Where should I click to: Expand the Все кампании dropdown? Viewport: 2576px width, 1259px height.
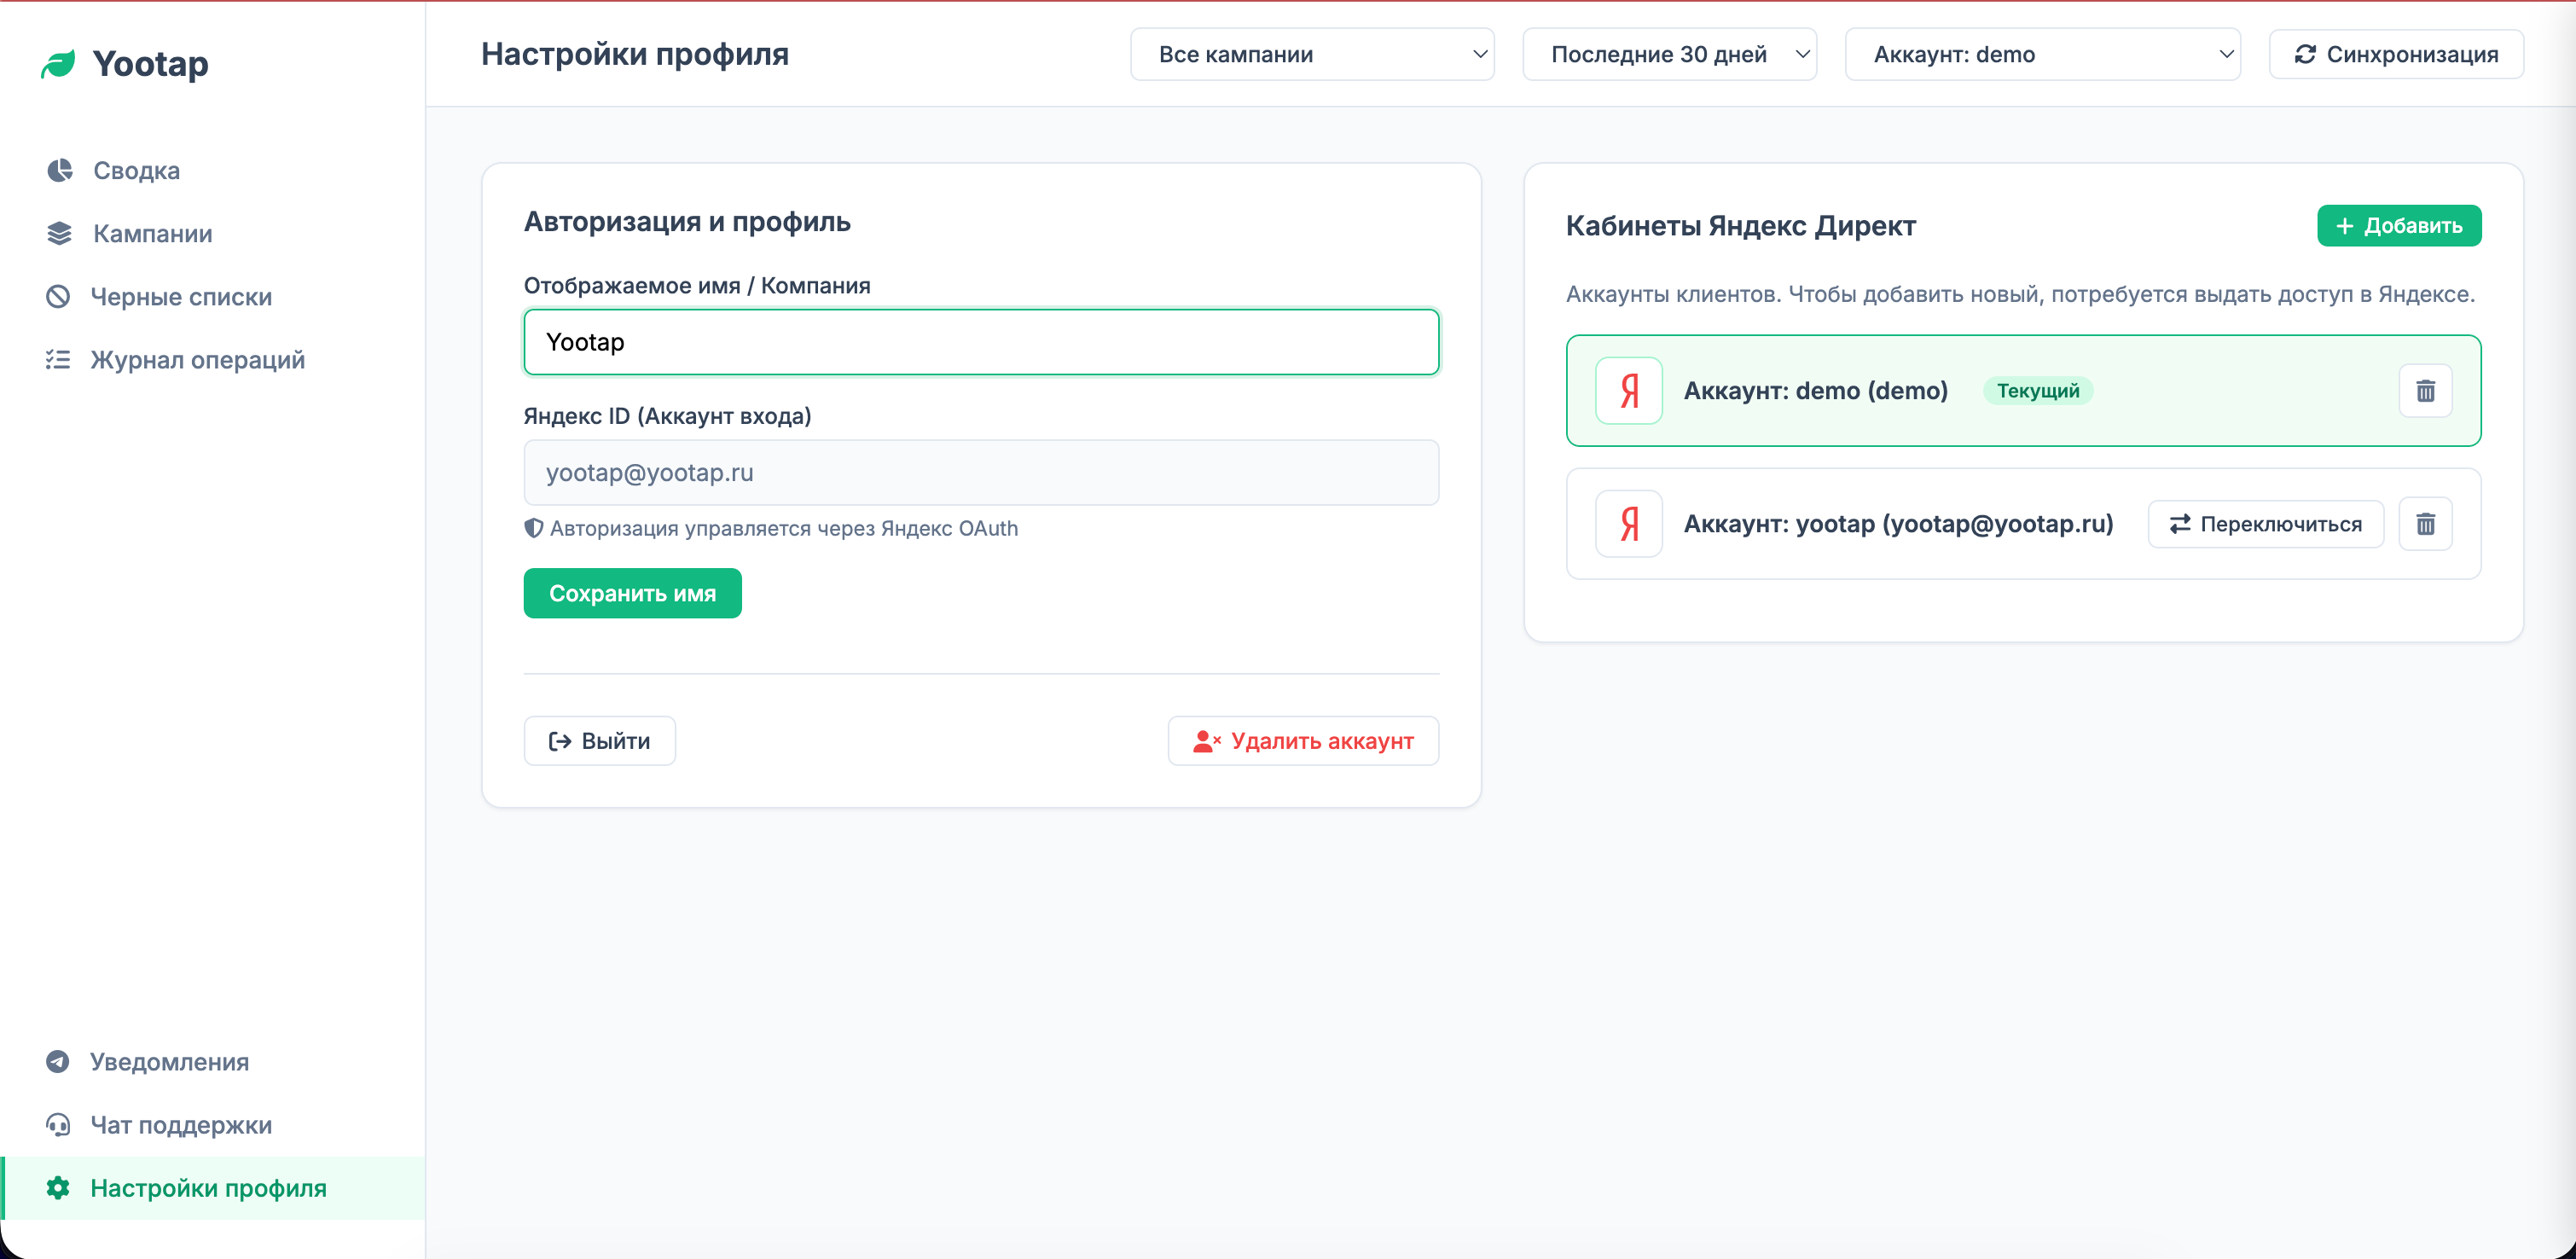(1312, 54)
